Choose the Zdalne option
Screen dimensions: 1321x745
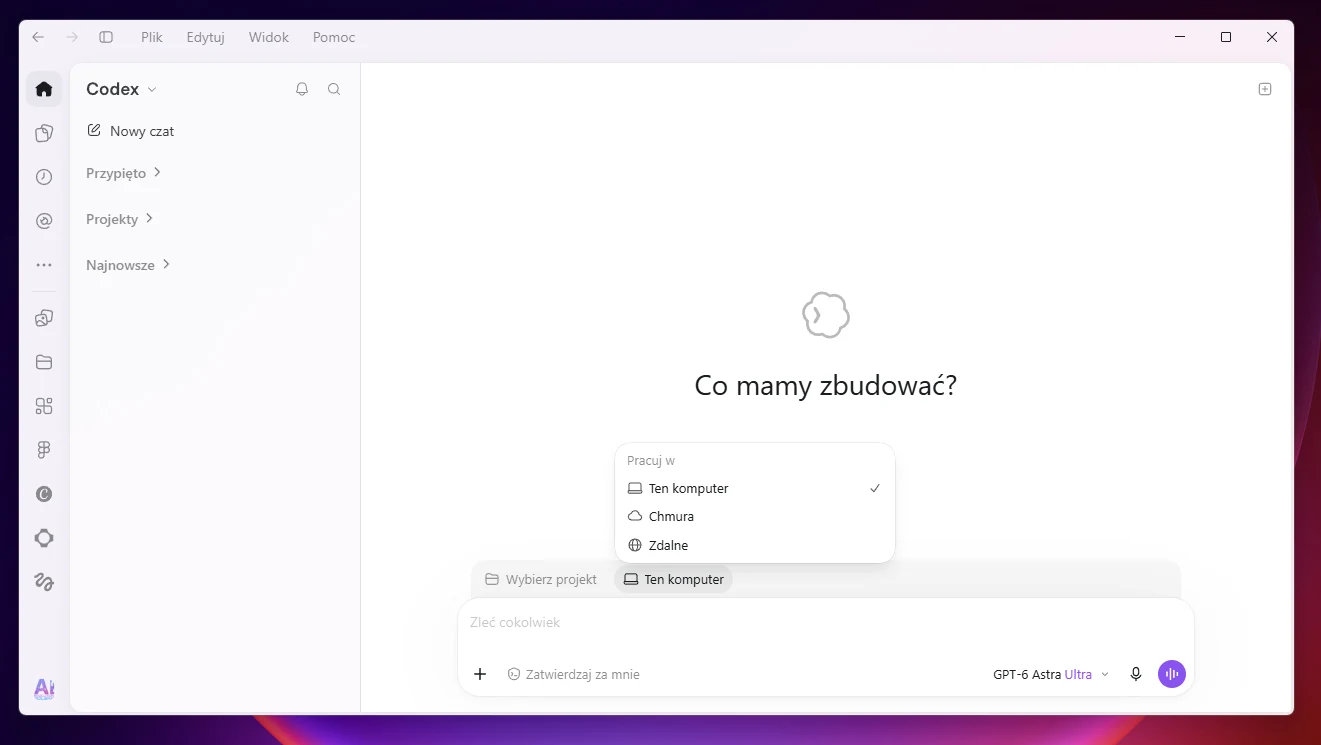tap(755, 546)
